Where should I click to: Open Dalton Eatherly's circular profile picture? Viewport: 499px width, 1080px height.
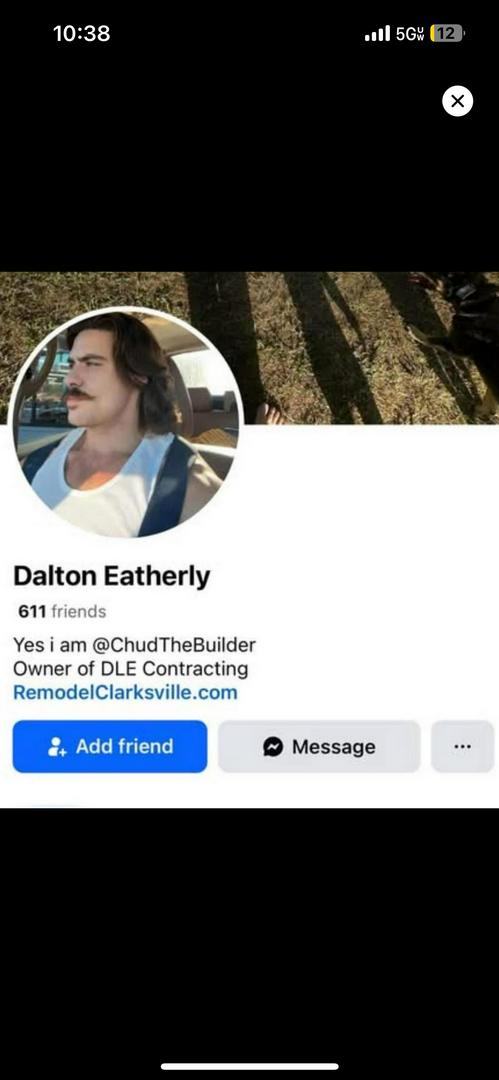[x=126, y=423]
